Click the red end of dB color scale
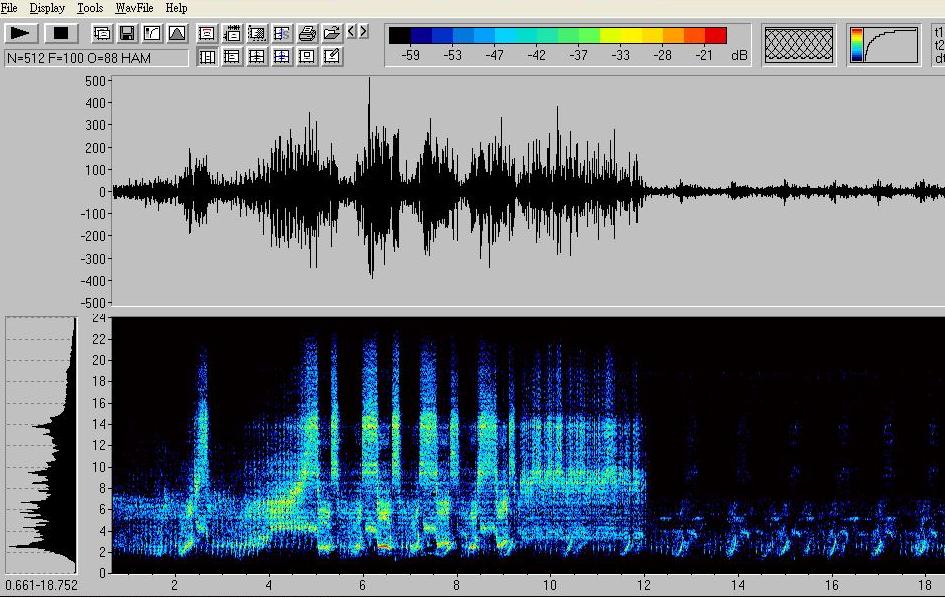This screenshot has height=598, width=945. 715,35
